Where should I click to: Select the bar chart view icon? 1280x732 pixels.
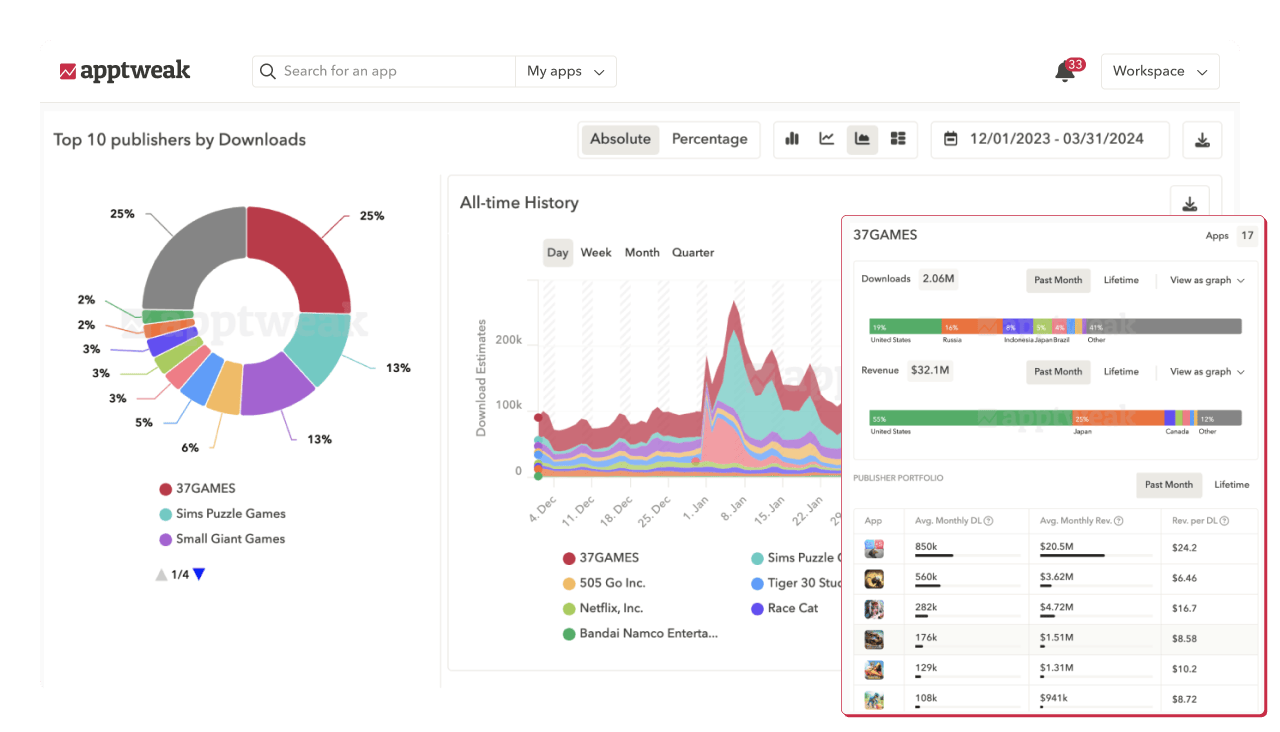pyautogui.click(x=791, y=139)
